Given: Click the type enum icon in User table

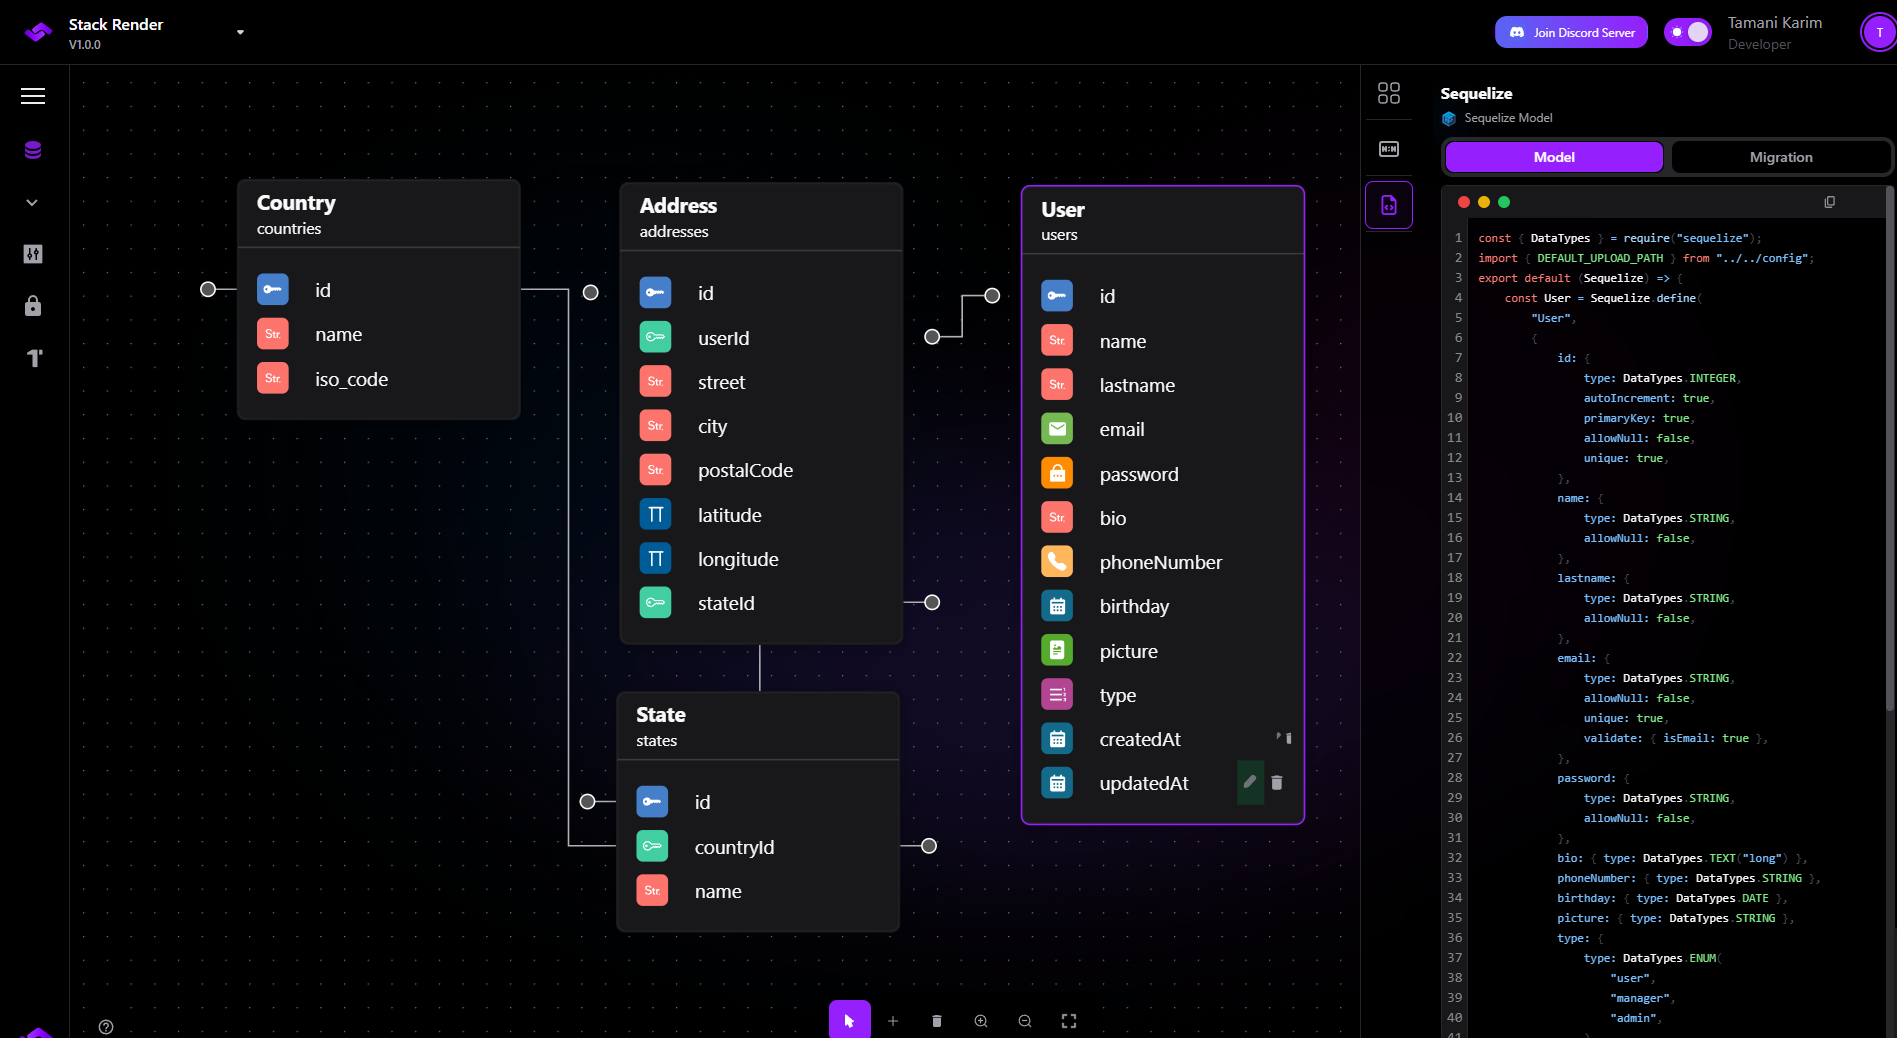Looking at the screenshot, I should pos(1057,694).
